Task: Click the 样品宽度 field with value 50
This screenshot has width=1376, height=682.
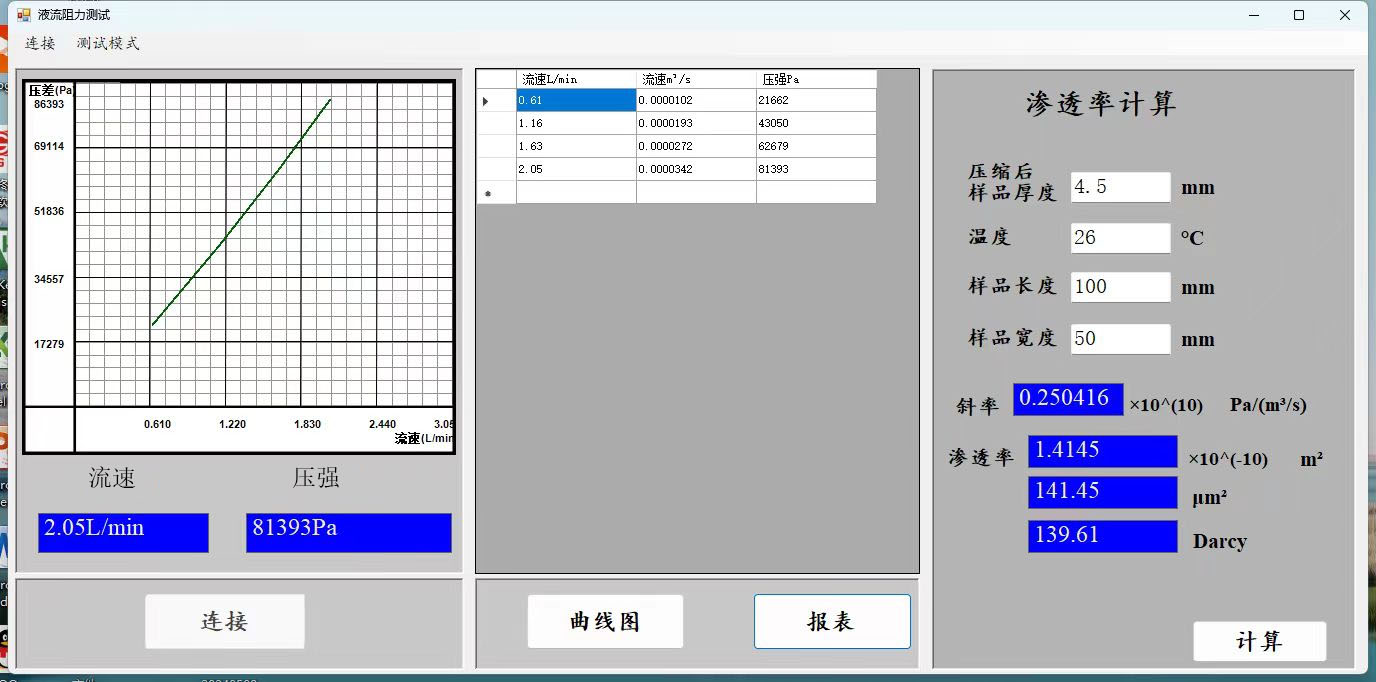Action: tap(1119, 338)
